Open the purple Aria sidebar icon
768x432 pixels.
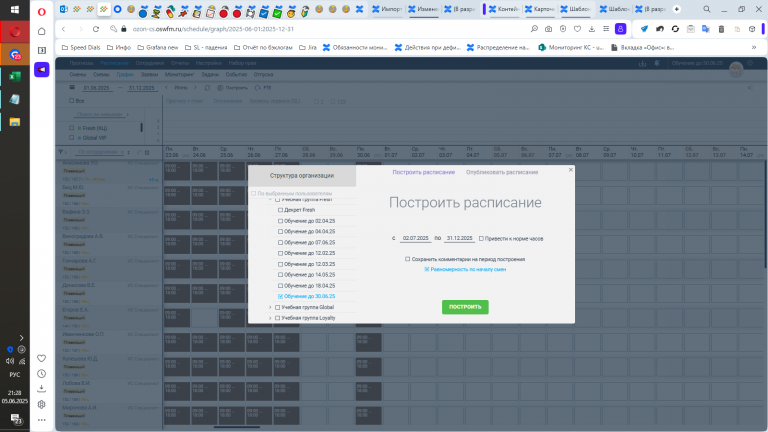42,70
